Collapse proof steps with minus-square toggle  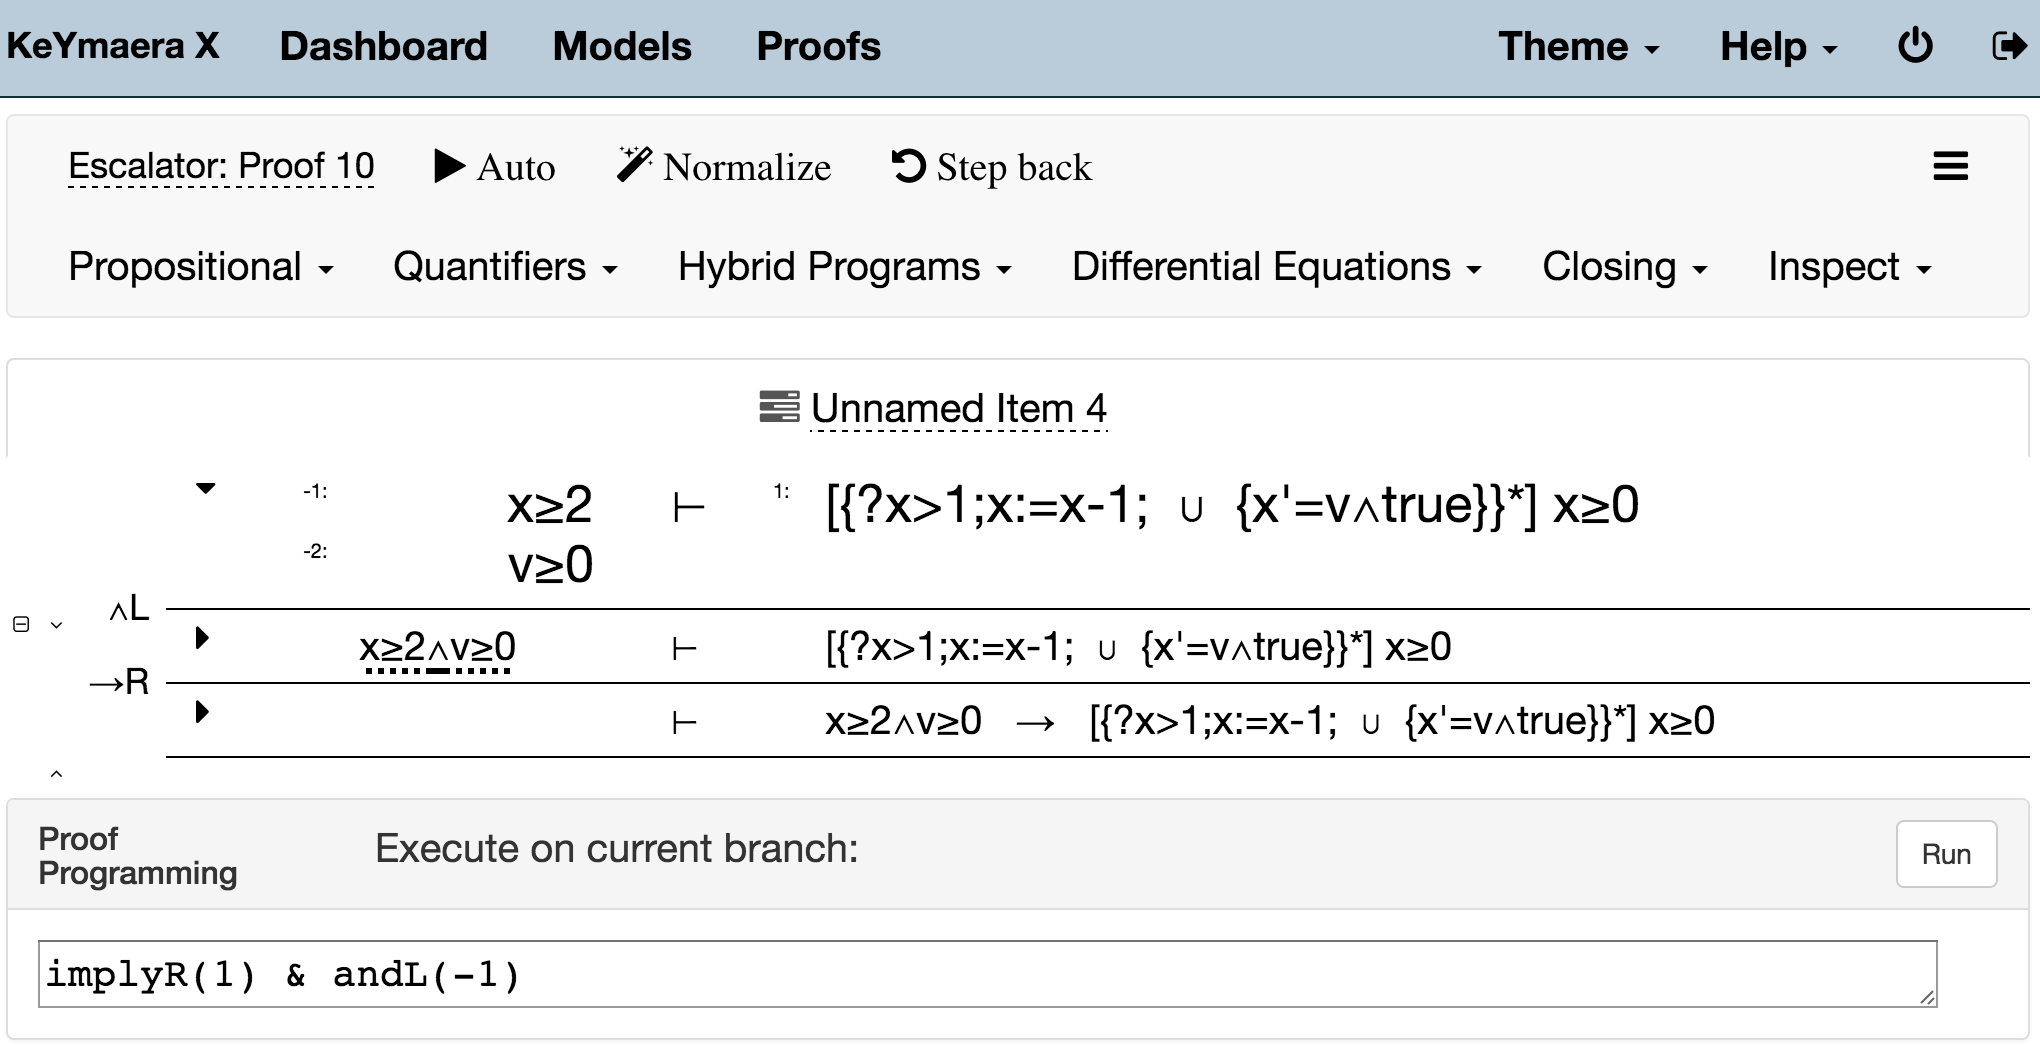(21, 625)
